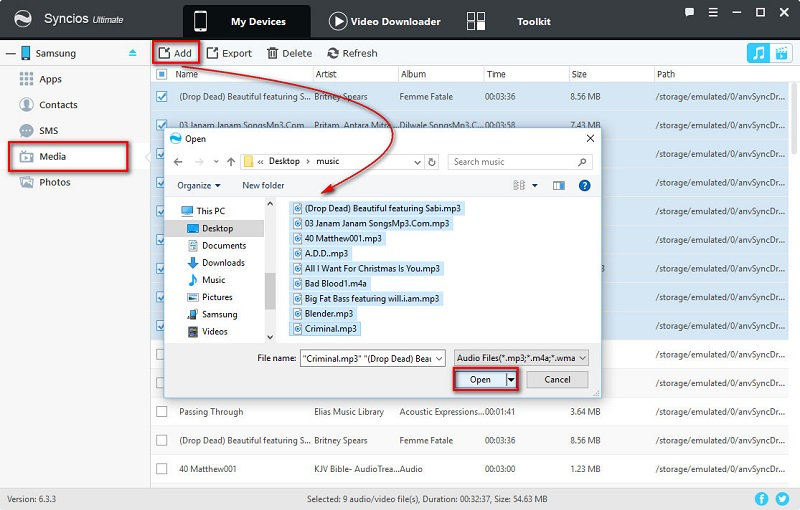Select Bad Blood1.m4a file
The image size is (800, 510).
click(330, 284)
